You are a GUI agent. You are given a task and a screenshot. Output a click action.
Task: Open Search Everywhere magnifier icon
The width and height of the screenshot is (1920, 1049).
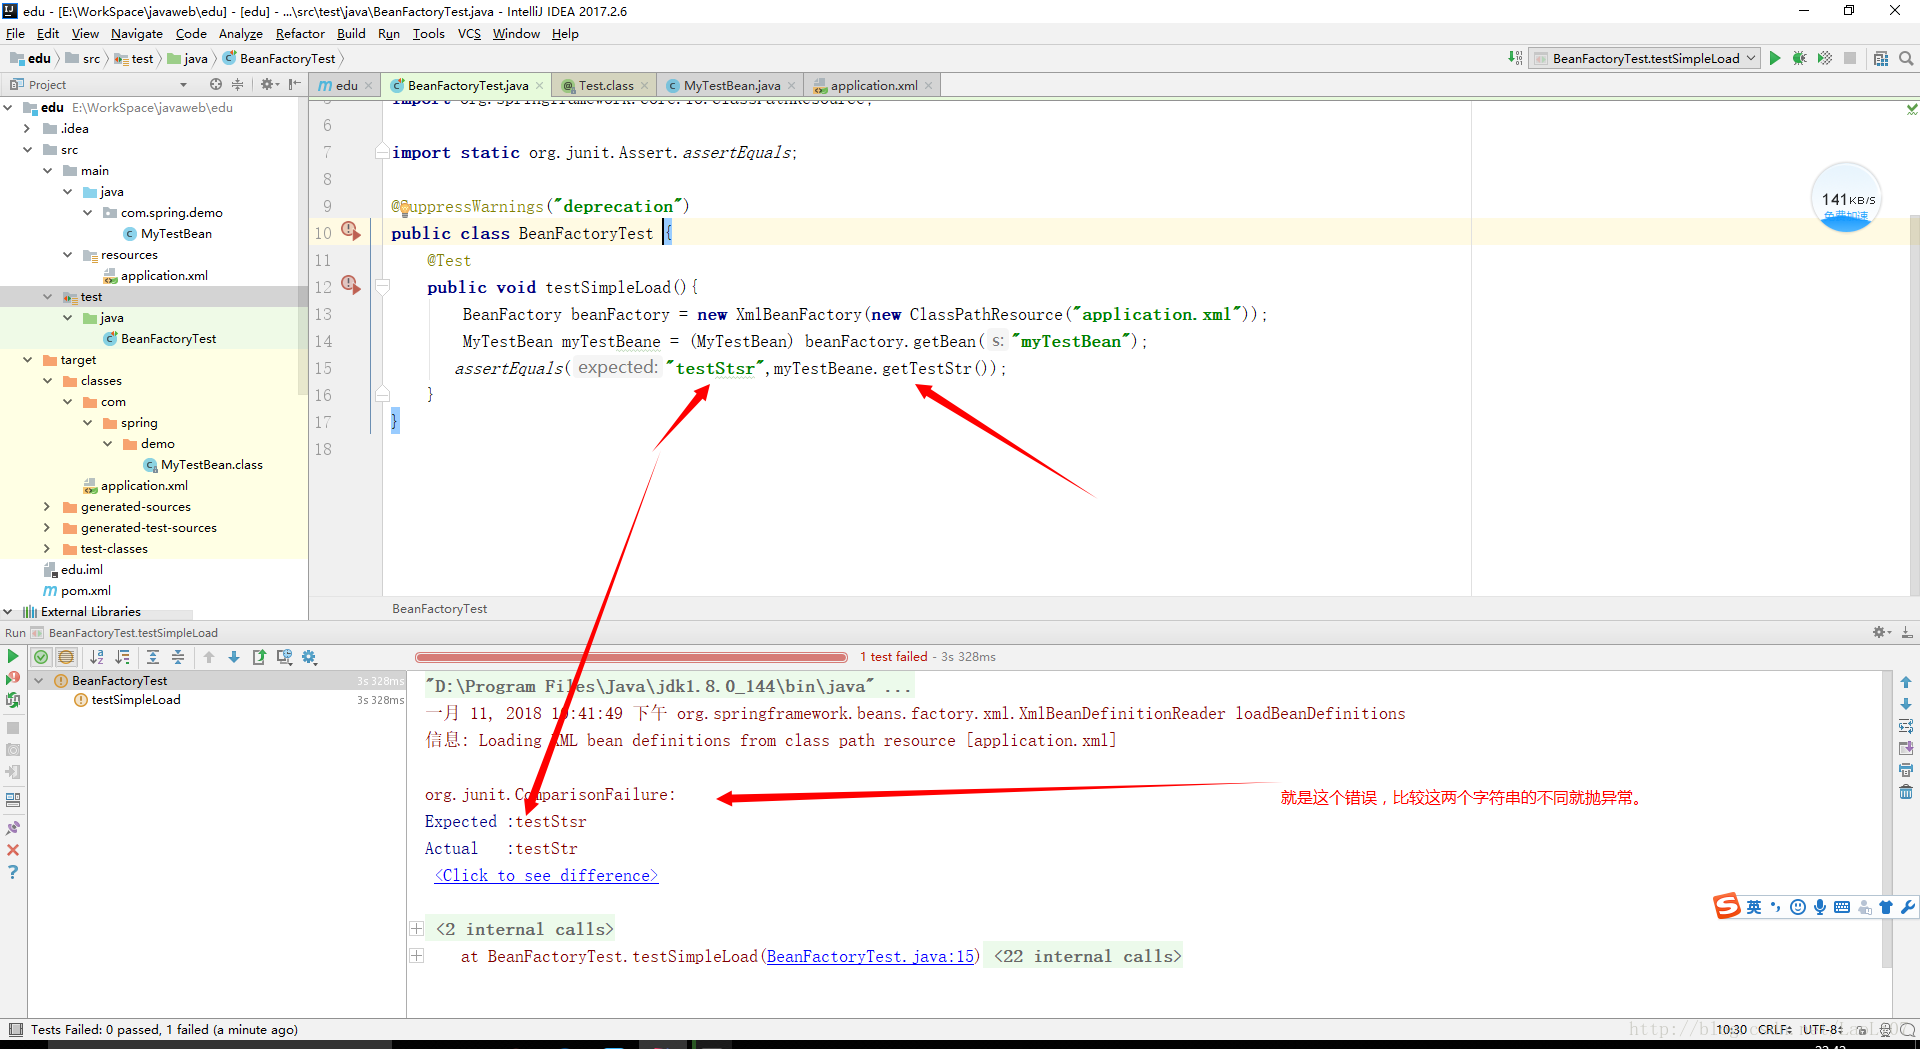(1906, 58)
